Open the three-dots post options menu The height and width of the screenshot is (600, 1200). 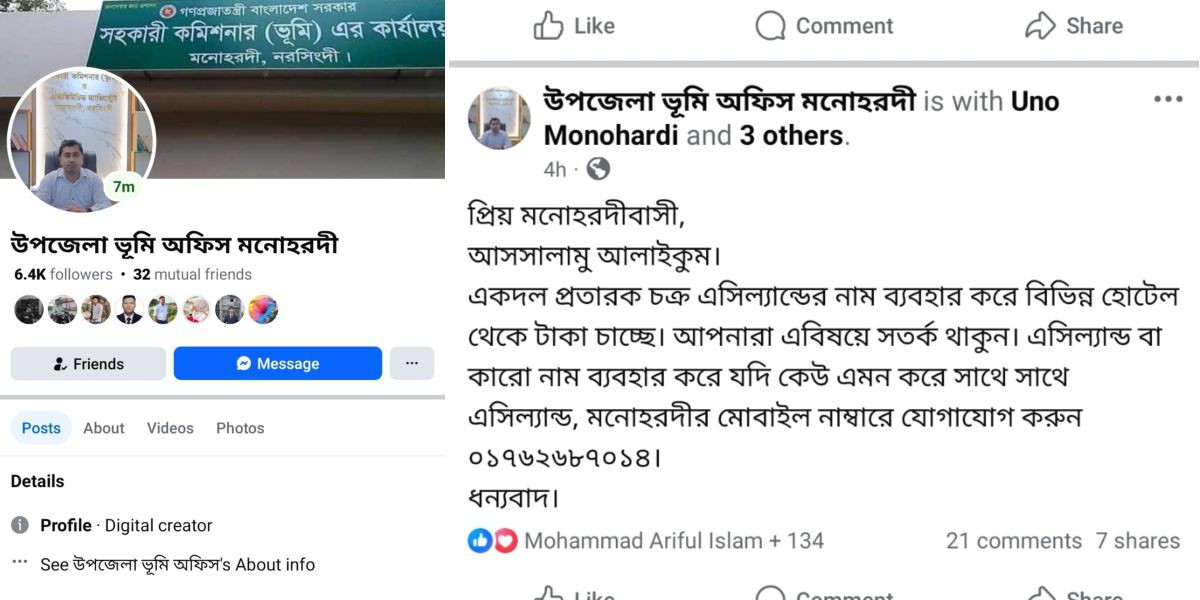coord(1167,99)
